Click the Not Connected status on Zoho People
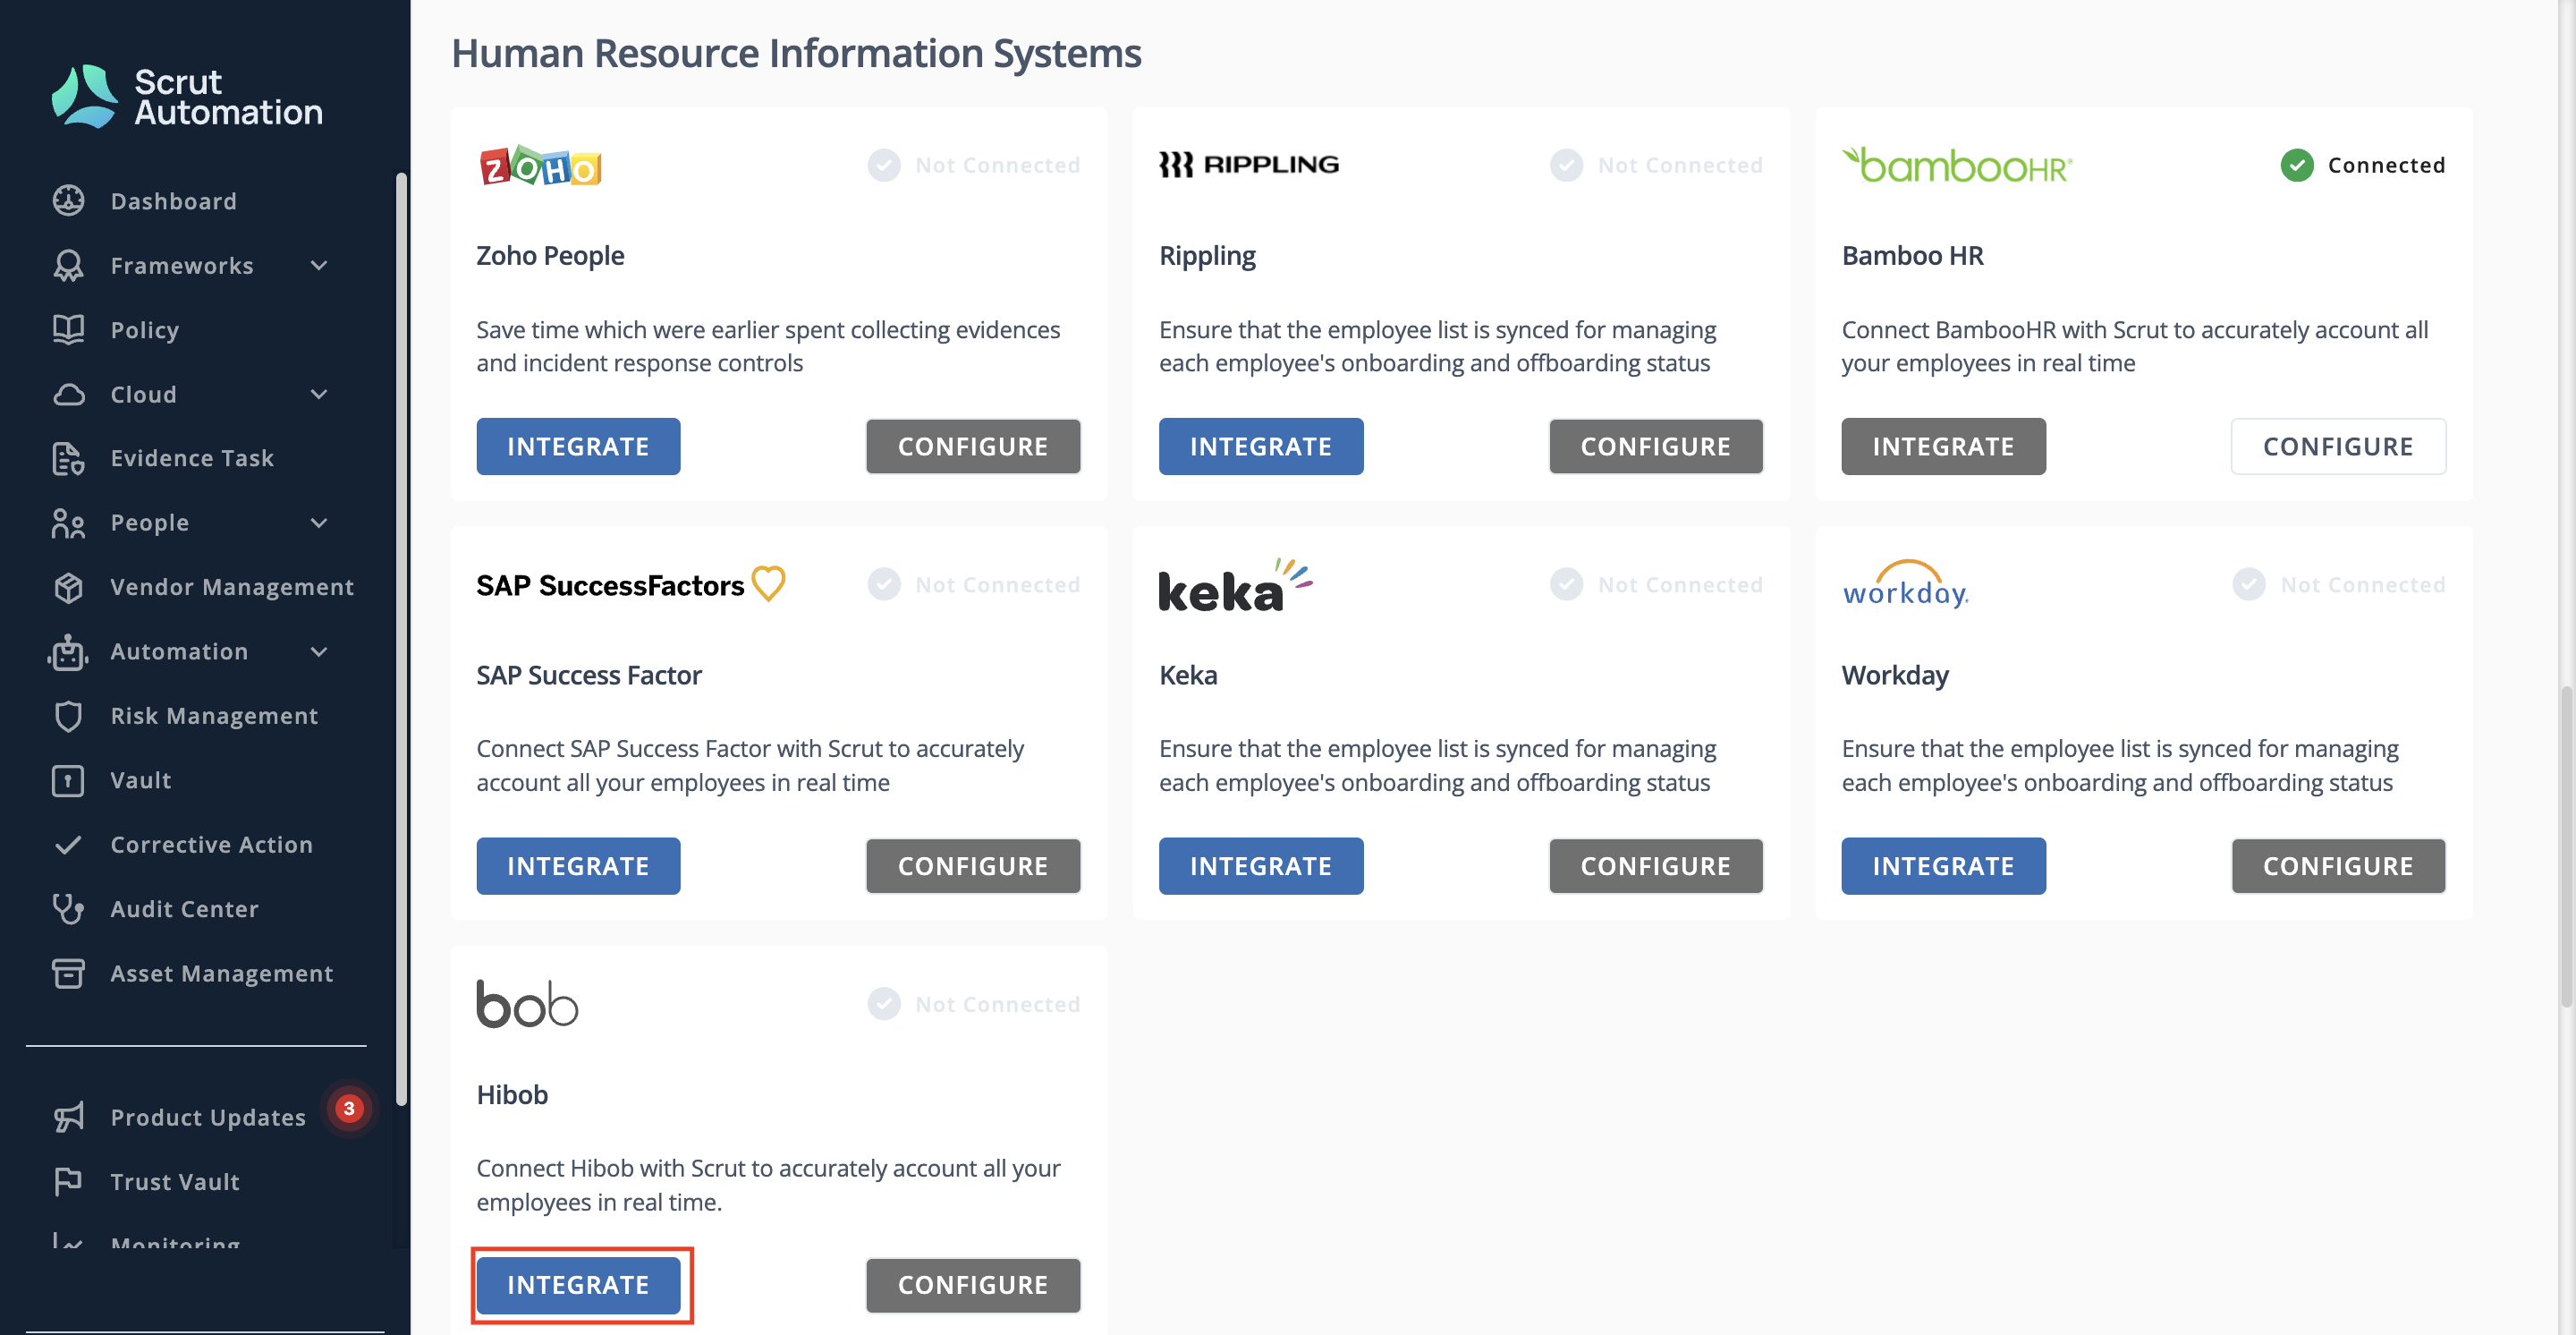The image size is (2576, 1335). tap(974, 165)
